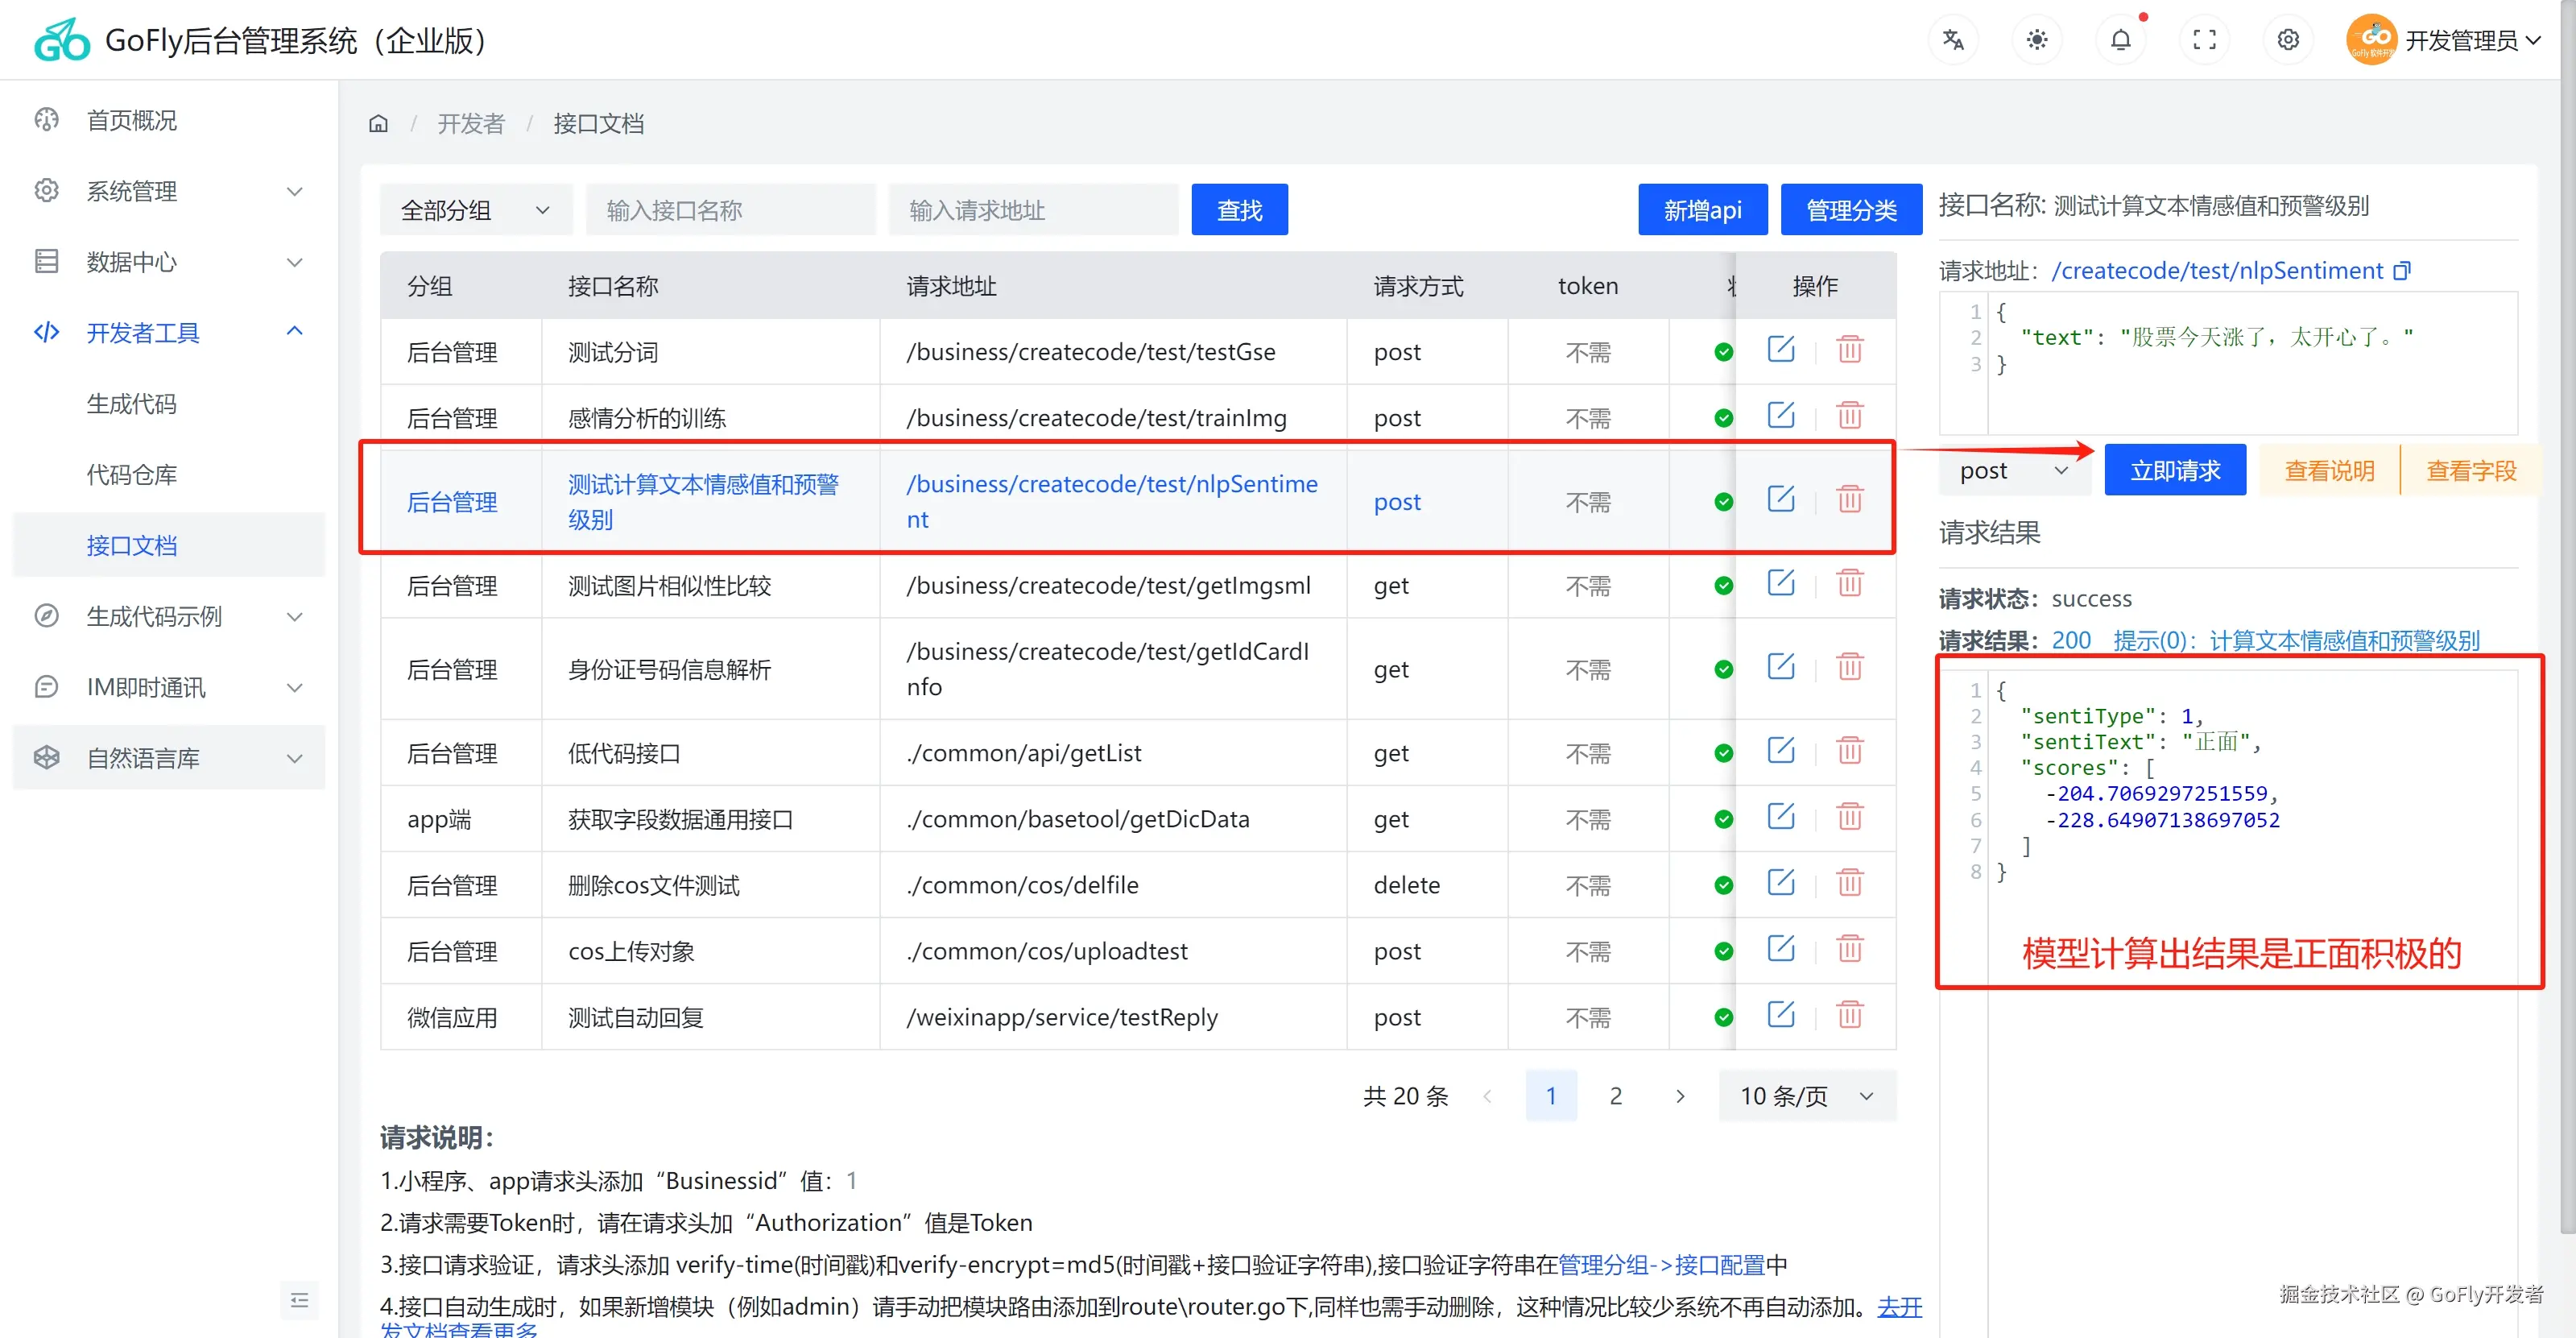Click edit icon for 测试分词 row
The width and height of the screenshot is (2576, 1338).
click(1780, 350)
